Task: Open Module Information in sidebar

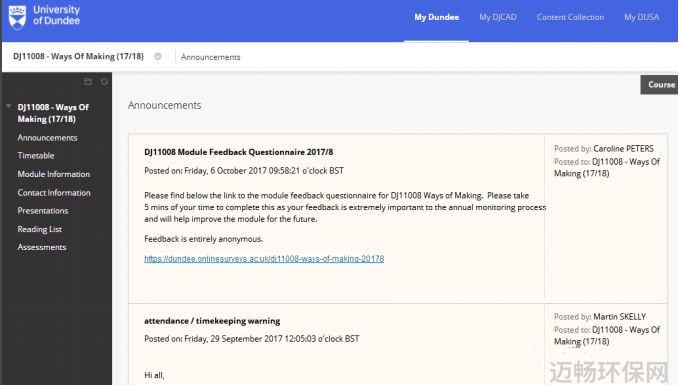Action: [x=54, y=174]
